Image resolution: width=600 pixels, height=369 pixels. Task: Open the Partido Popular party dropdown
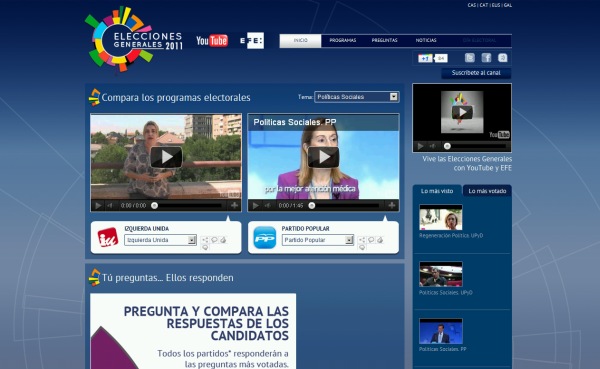tap(318, 240)
